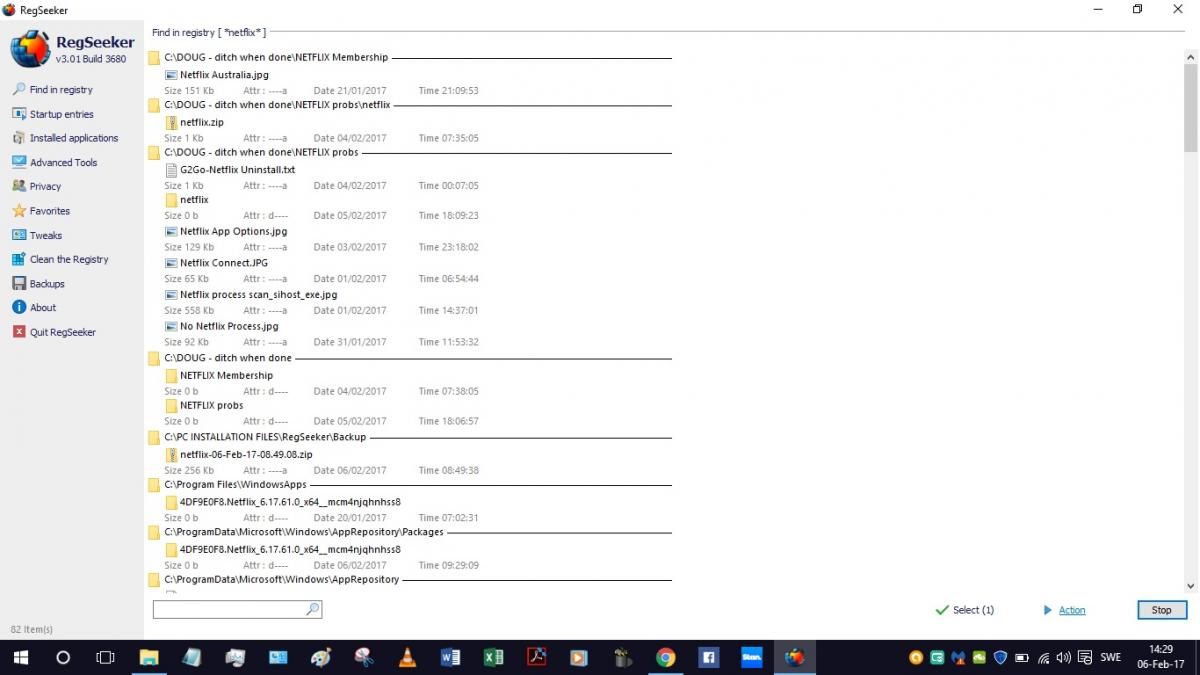Viewport: 1200px width, 675px height.
Task: Open Excel from the taskbar
Action: click(493, 658)
